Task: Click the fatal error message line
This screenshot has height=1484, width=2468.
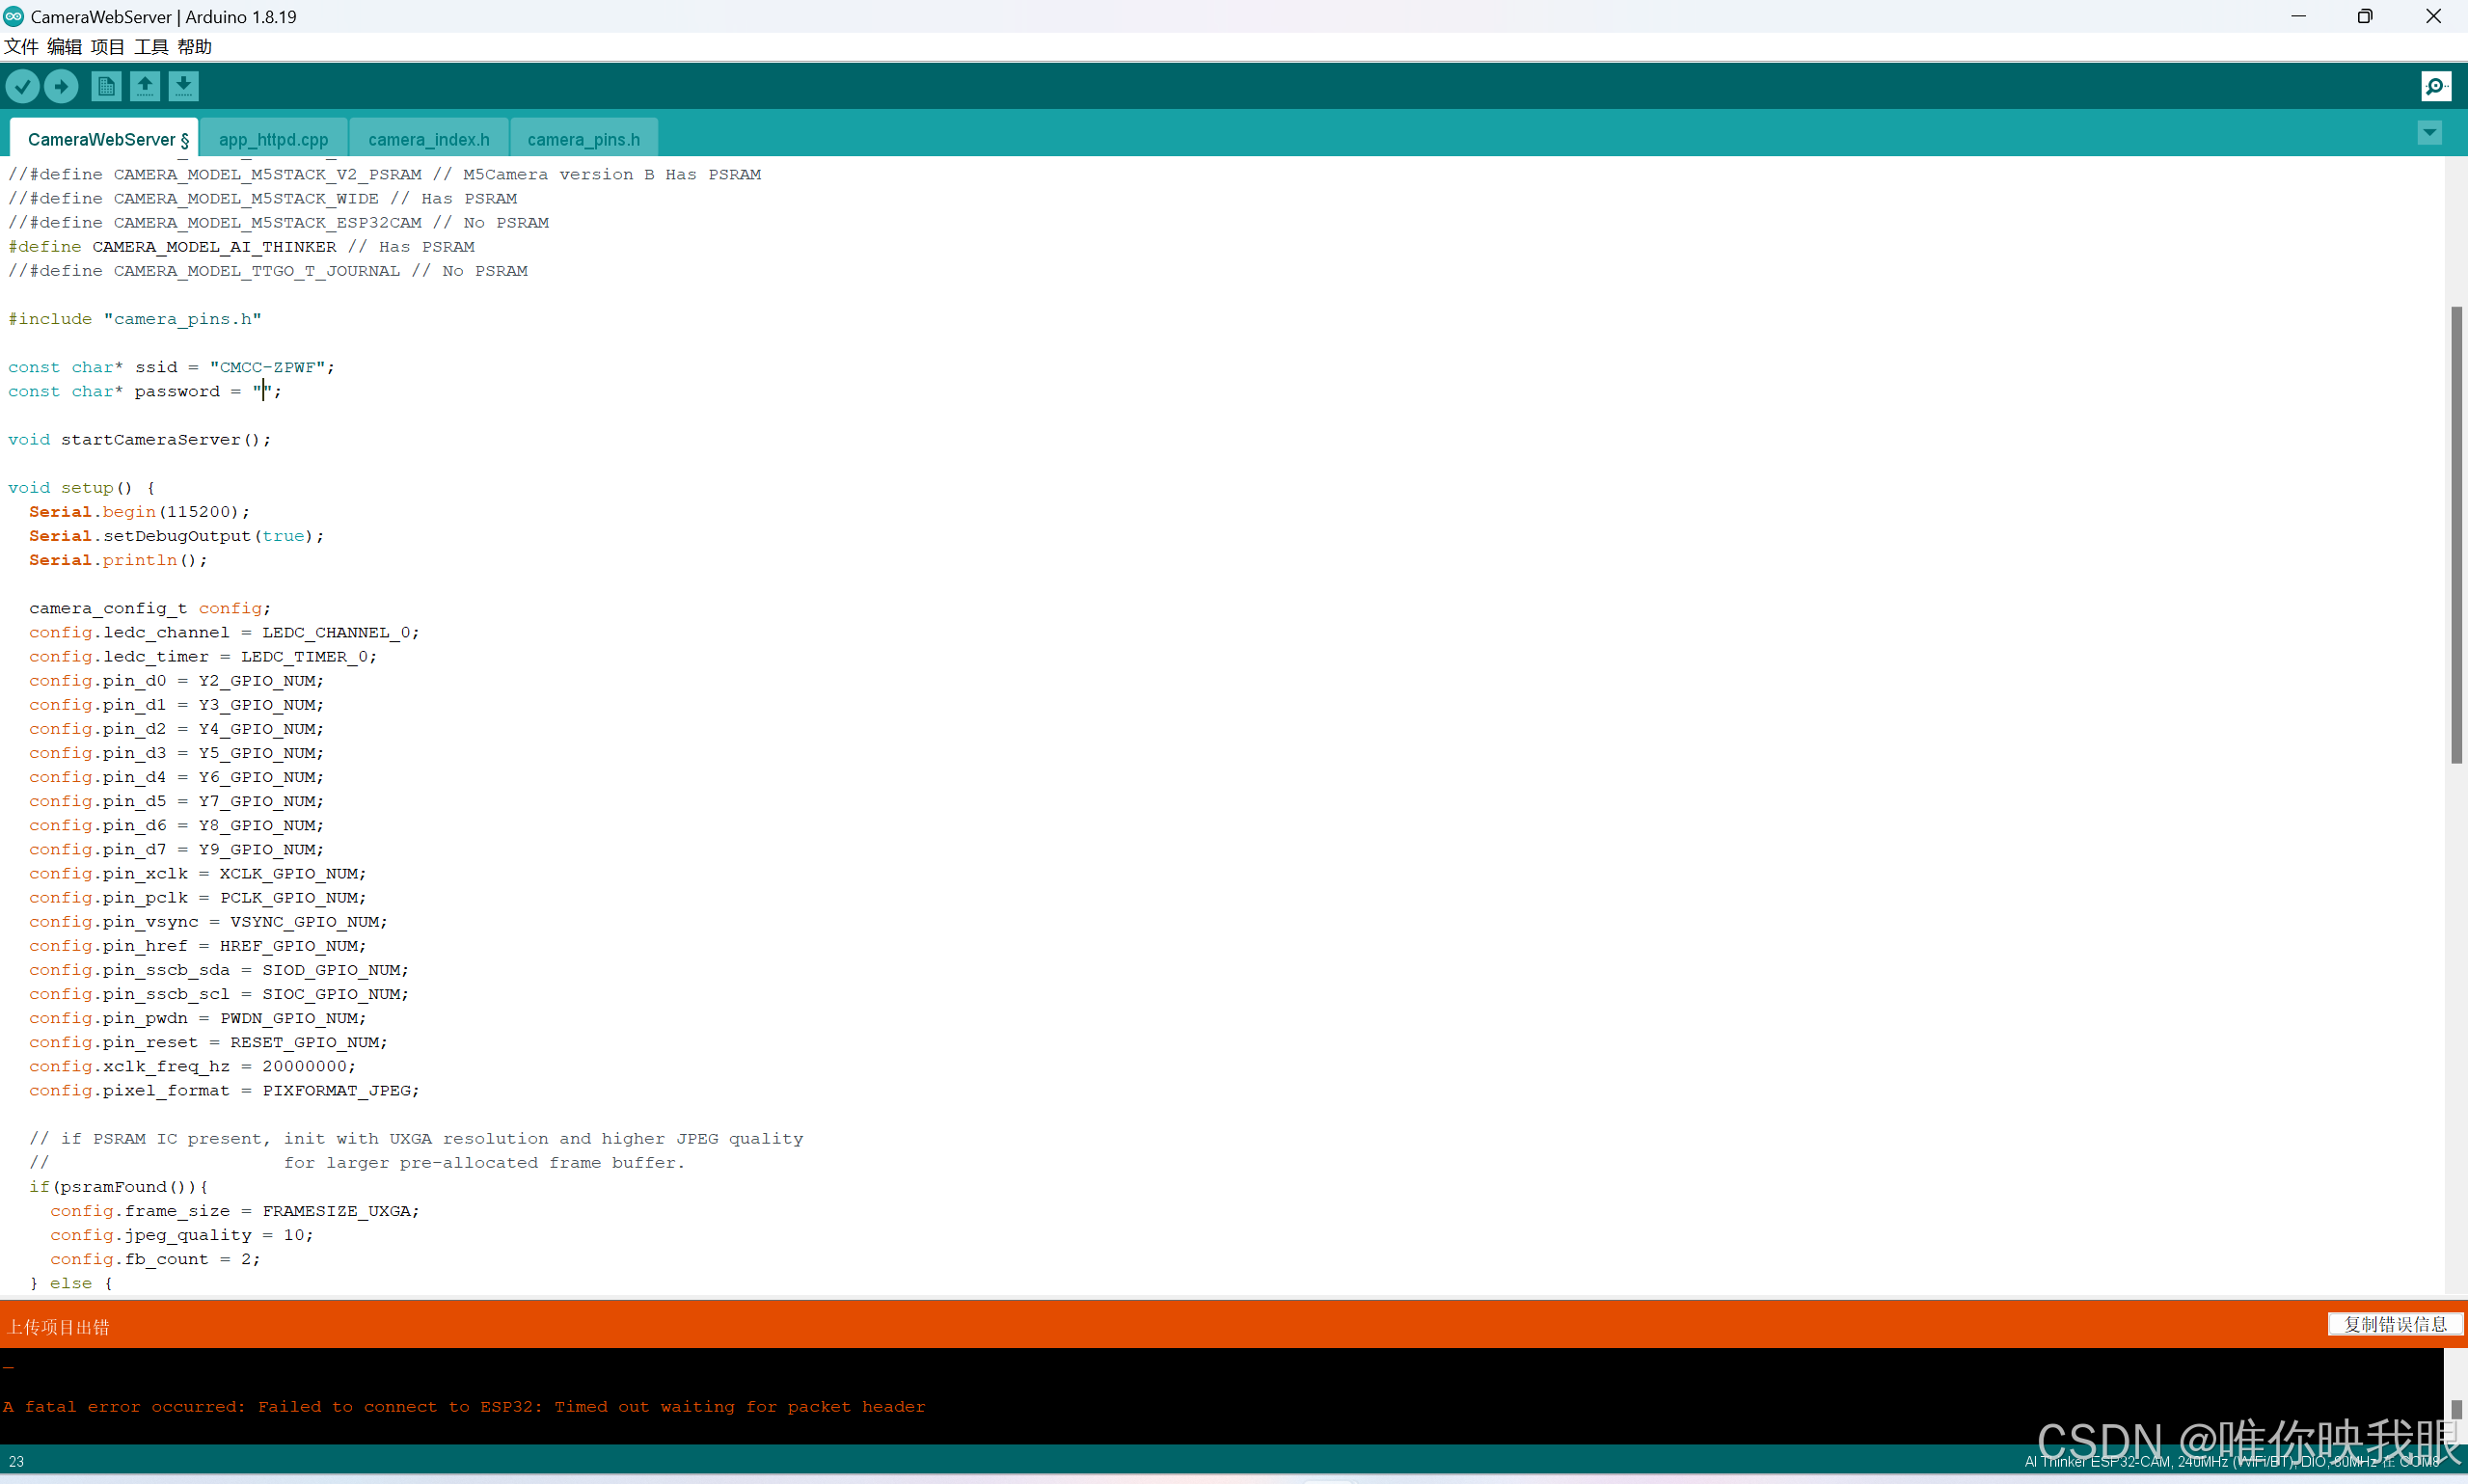Action: [x=464, y=1407]
